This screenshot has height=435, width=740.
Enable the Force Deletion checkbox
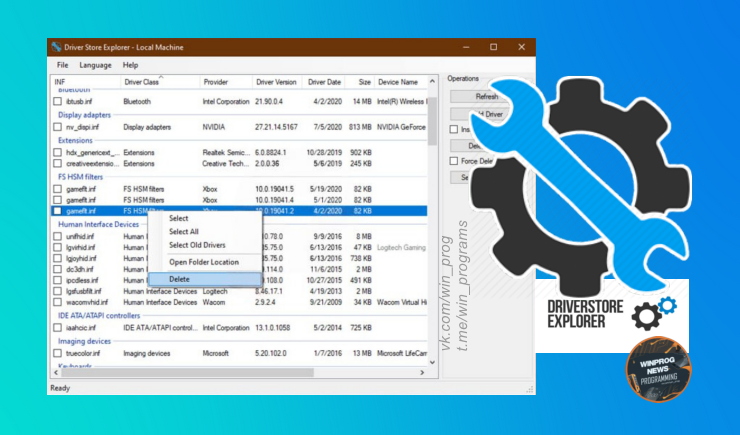pyautogui.click(x=454, y=161)
